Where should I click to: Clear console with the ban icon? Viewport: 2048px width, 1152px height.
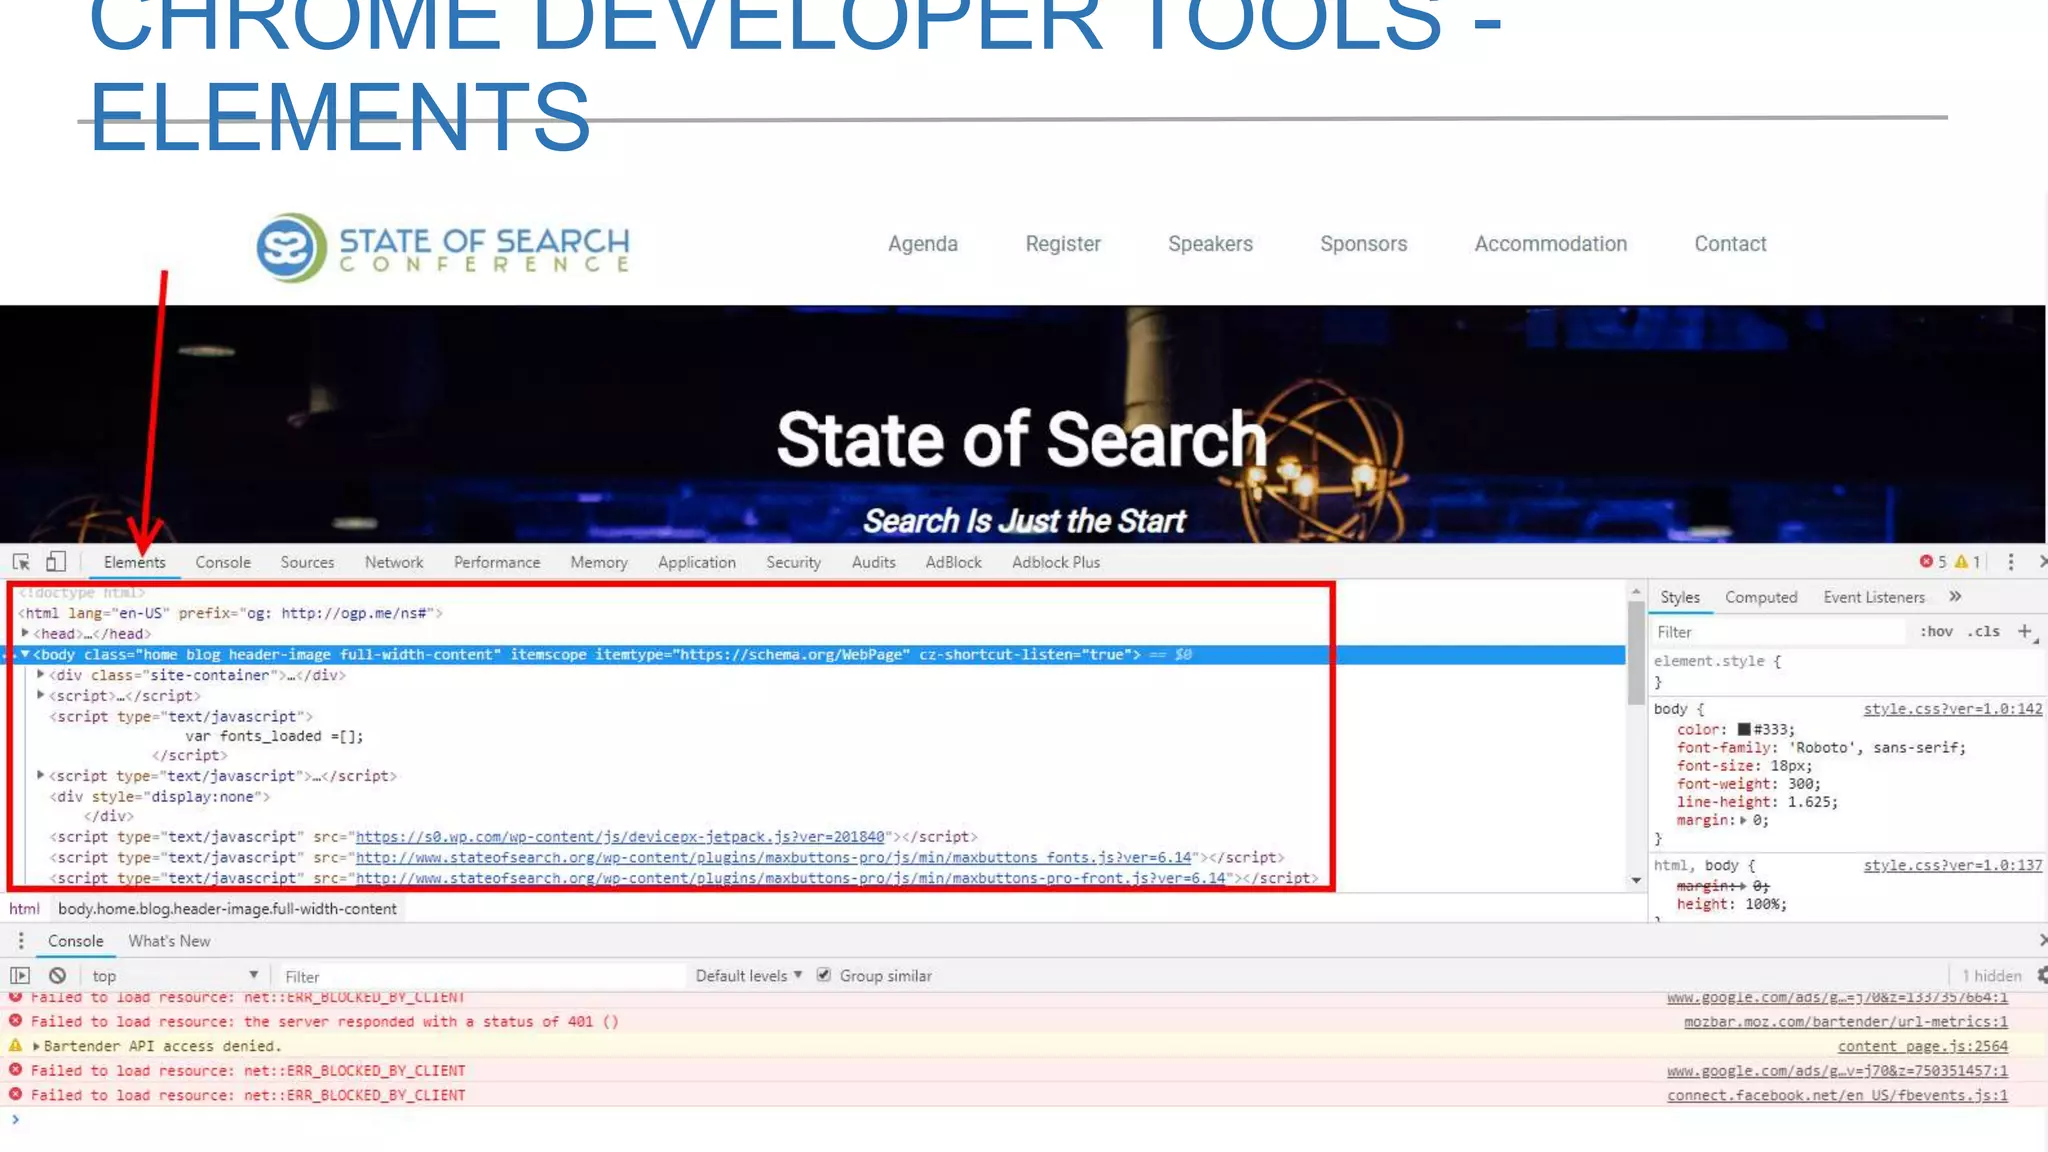(58, 975)
